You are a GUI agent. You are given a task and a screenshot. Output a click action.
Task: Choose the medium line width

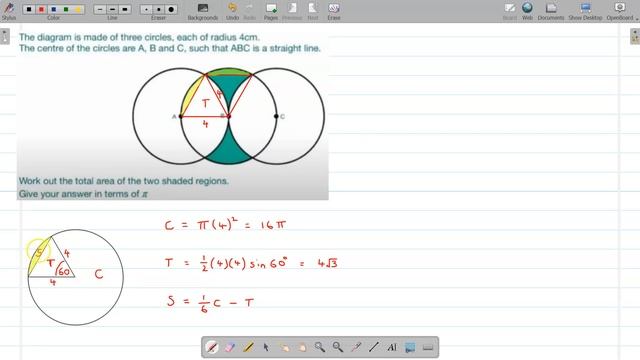112,9
